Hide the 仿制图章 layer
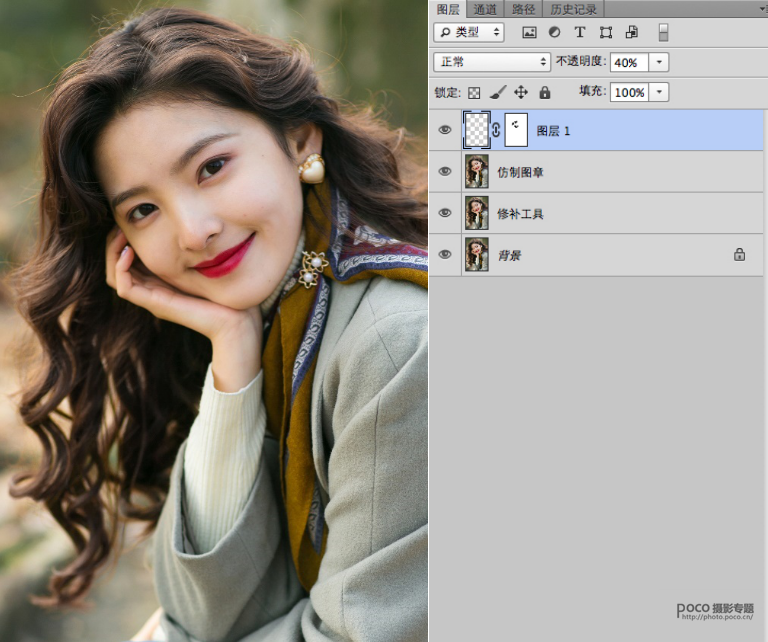This screenshot has width=768, height=642. click(x=445, y=171)
